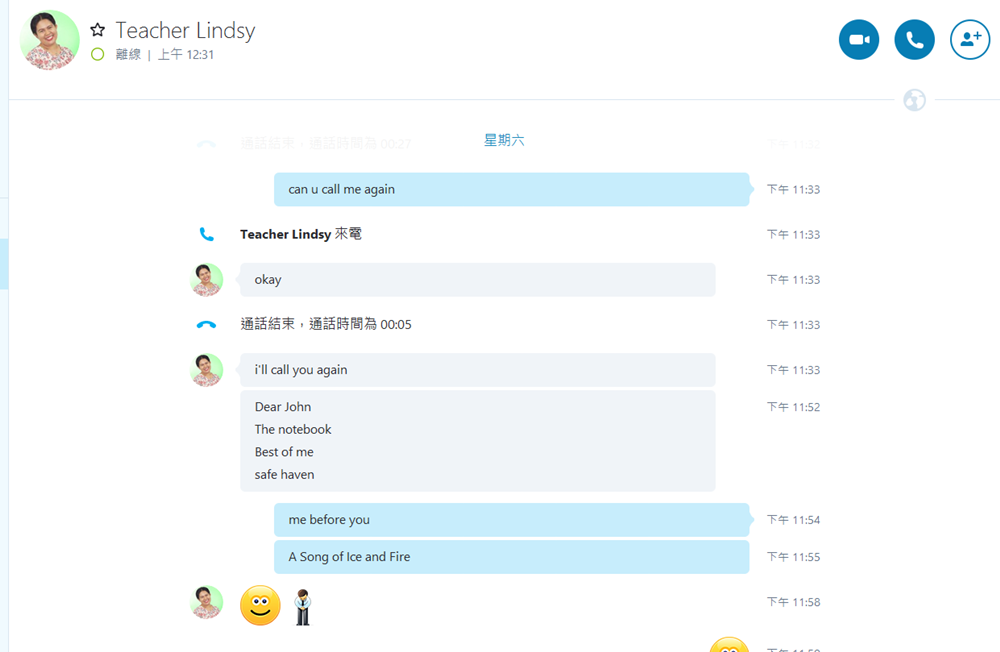Click the status circle near 離線
The width and height of the screenshot is (1000, 652).
click(98, 54)
